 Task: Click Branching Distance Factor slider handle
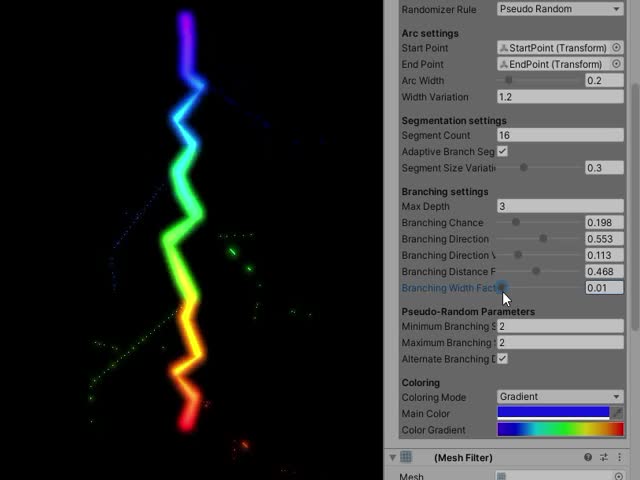536,271
